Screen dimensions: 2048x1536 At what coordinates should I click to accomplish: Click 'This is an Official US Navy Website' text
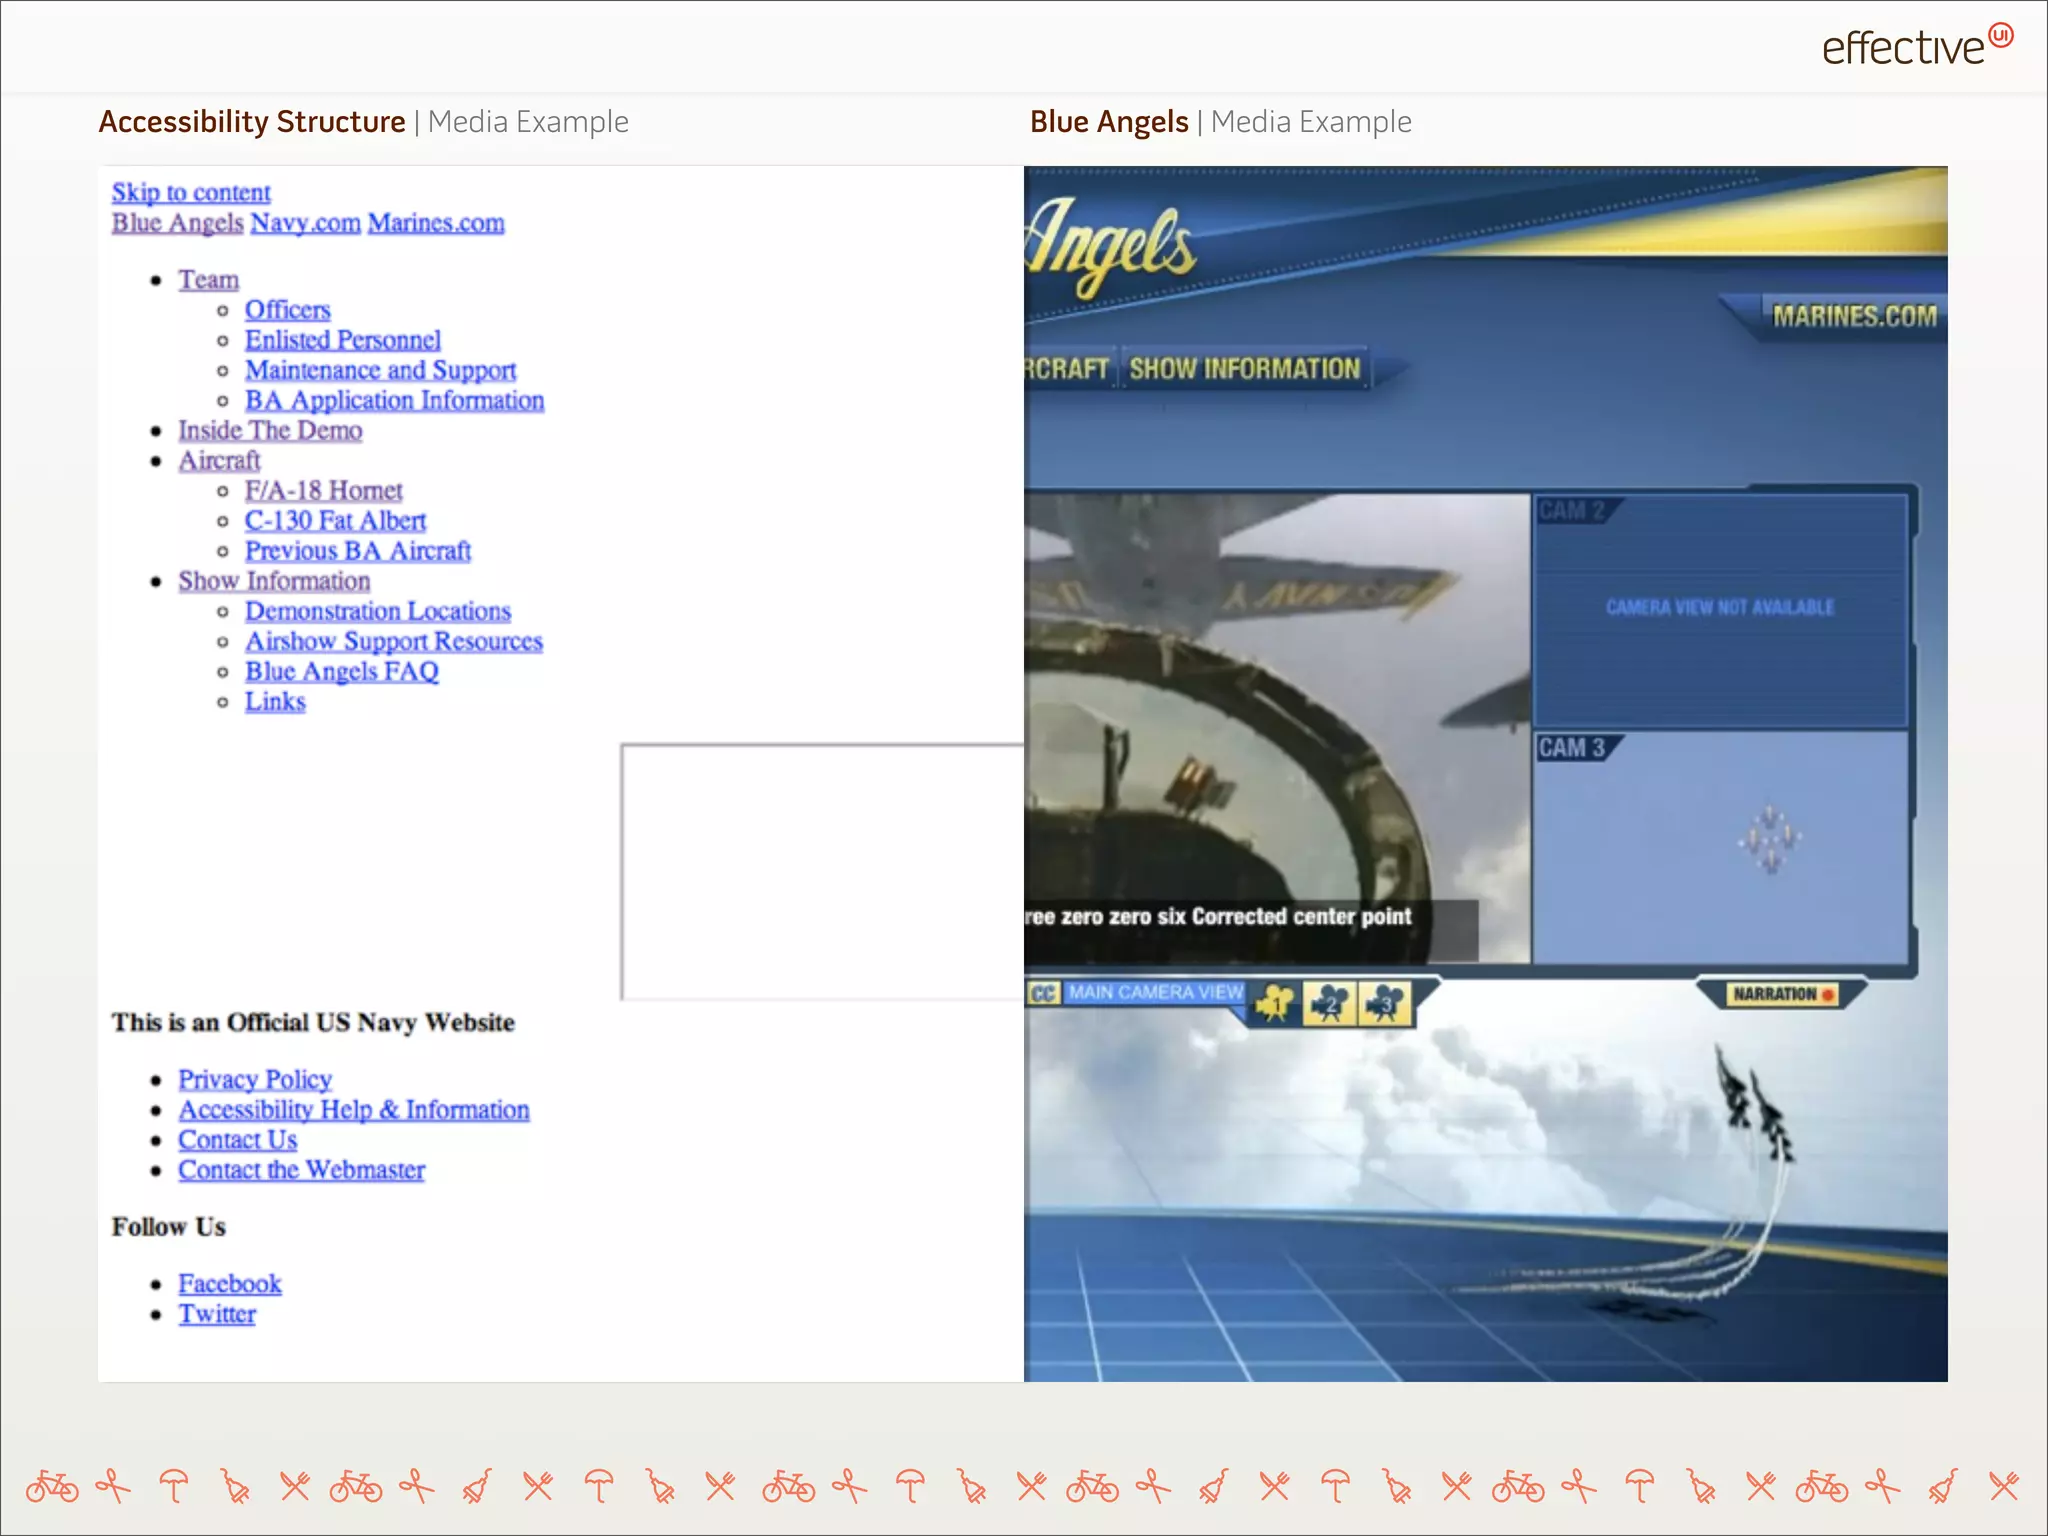tap(313, 1023)
